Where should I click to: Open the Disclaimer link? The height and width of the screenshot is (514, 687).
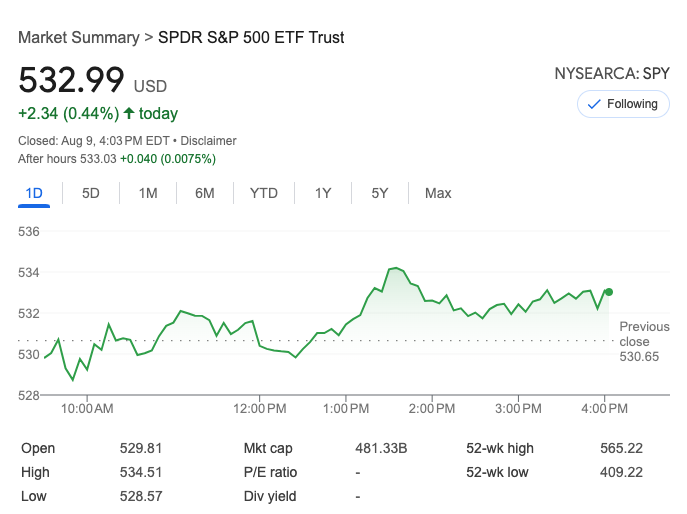[x=208, y=141]
